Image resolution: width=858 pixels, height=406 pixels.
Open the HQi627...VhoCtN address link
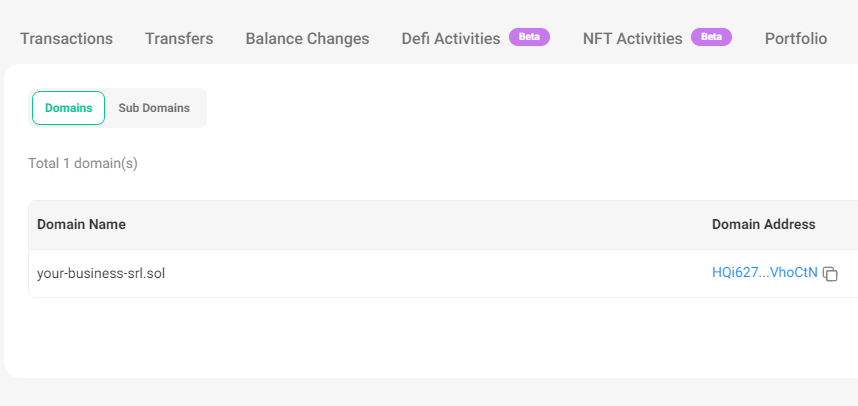(764, 273)
